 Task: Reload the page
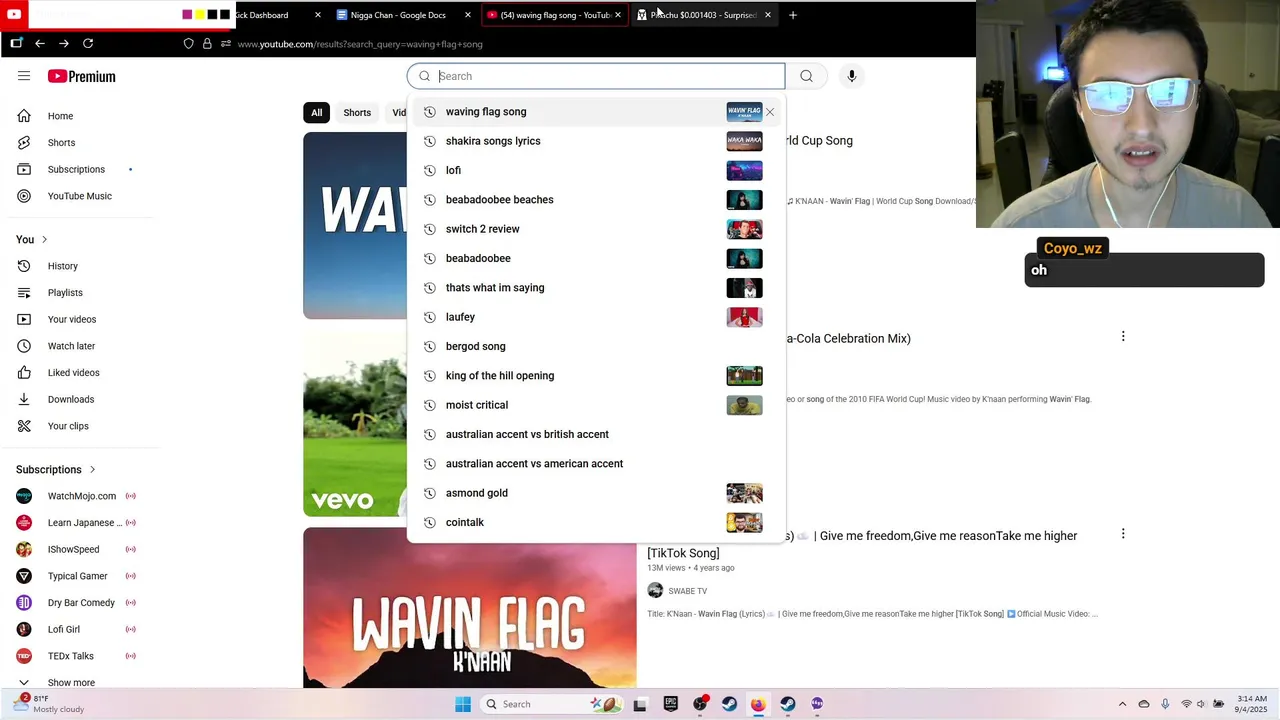88,44
